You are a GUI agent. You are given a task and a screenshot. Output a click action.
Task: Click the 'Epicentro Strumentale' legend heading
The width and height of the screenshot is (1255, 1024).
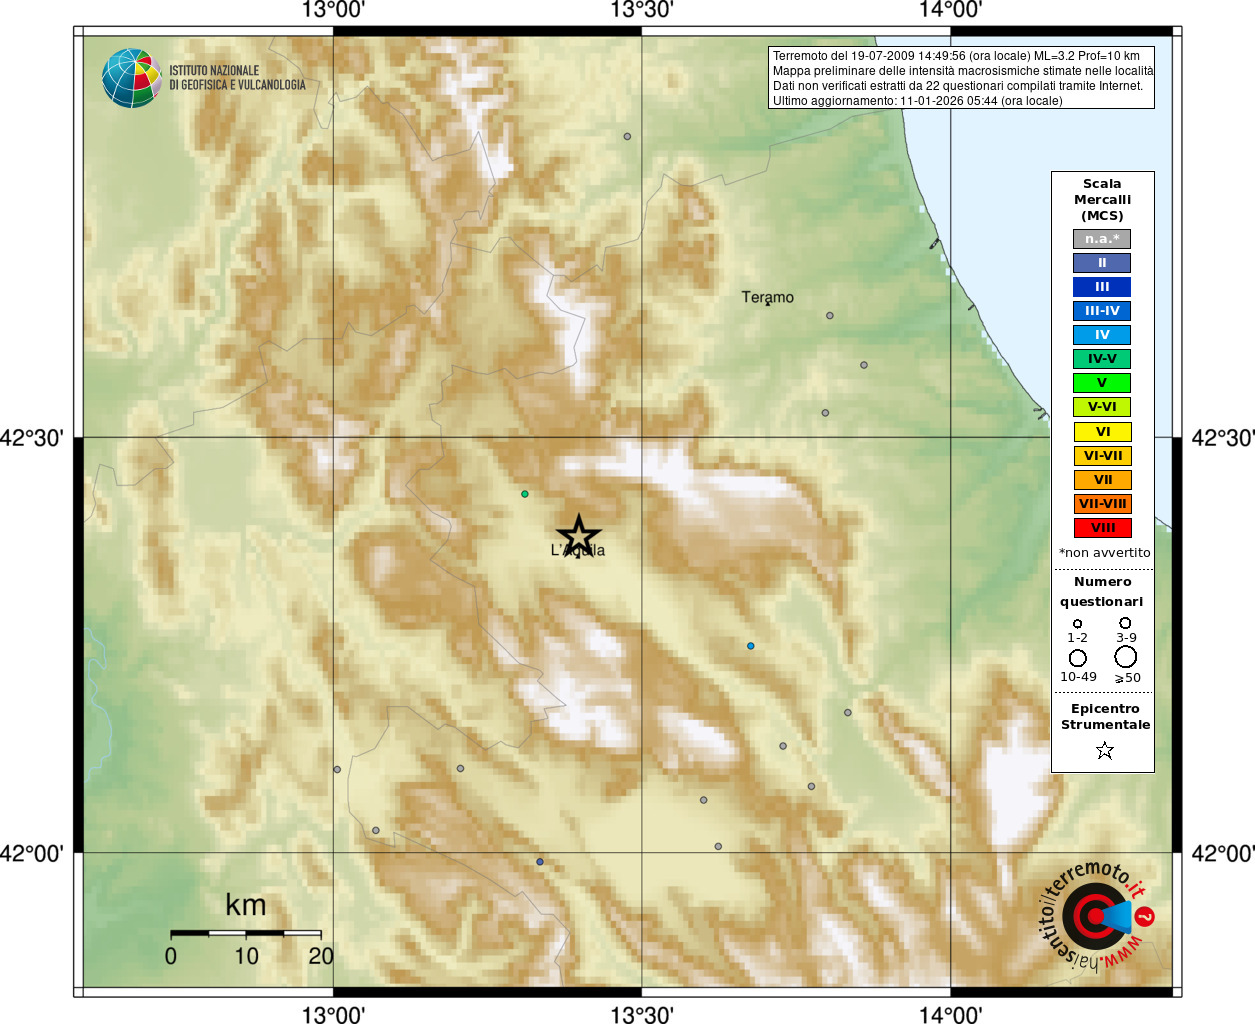(1105, 717)
